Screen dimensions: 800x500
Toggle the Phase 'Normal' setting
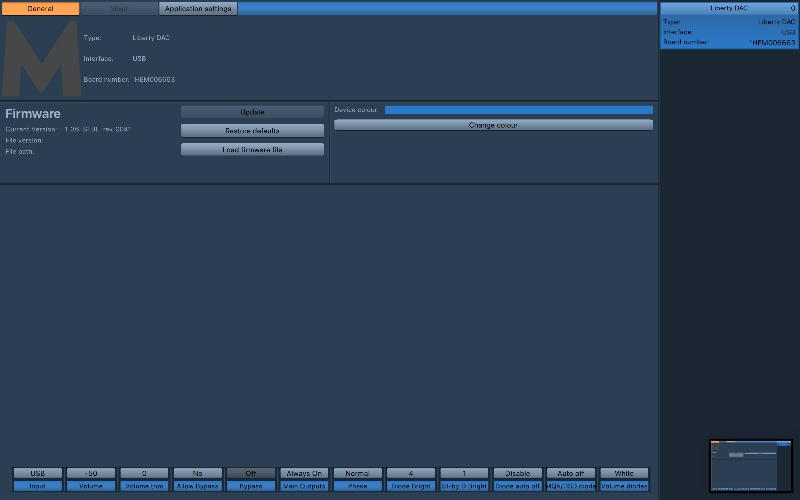click(358, 473)
